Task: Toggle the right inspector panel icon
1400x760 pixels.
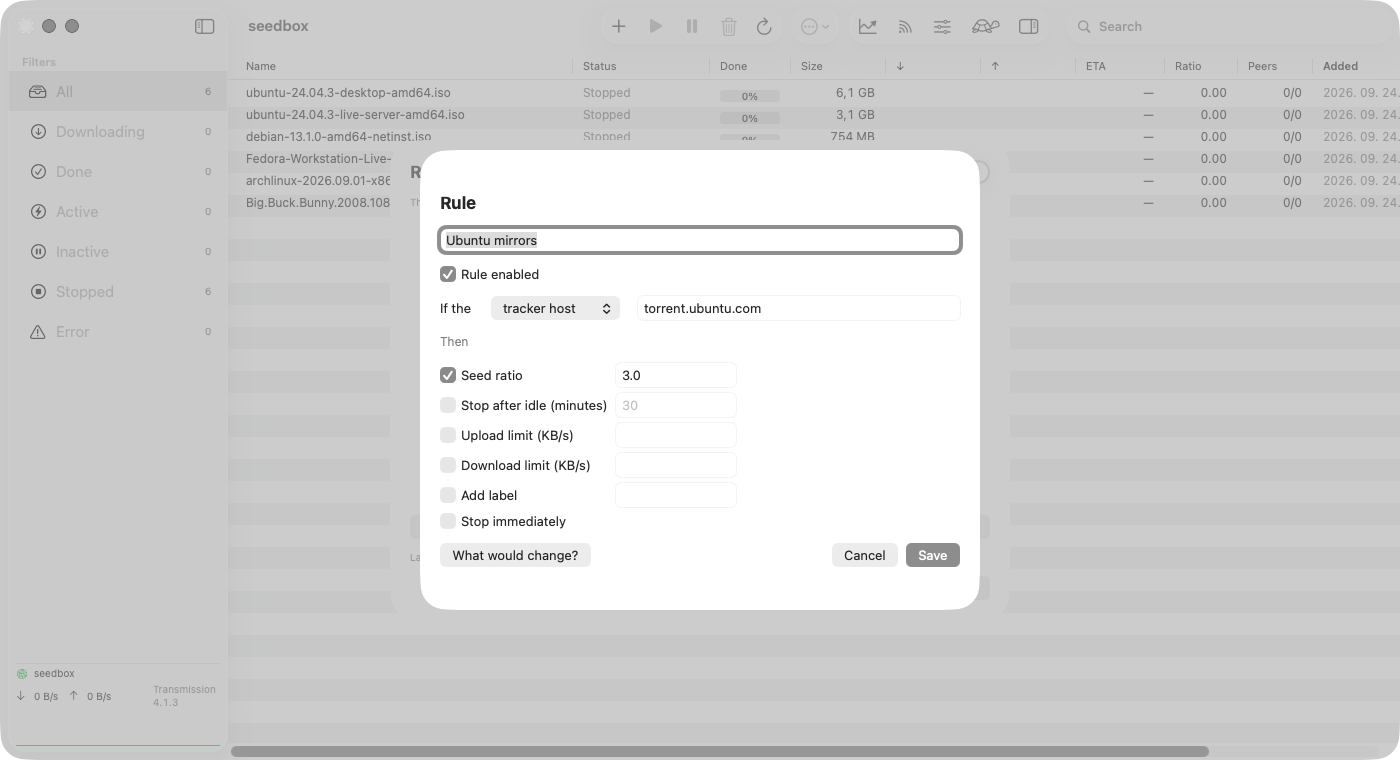Action: point(1028,27)
